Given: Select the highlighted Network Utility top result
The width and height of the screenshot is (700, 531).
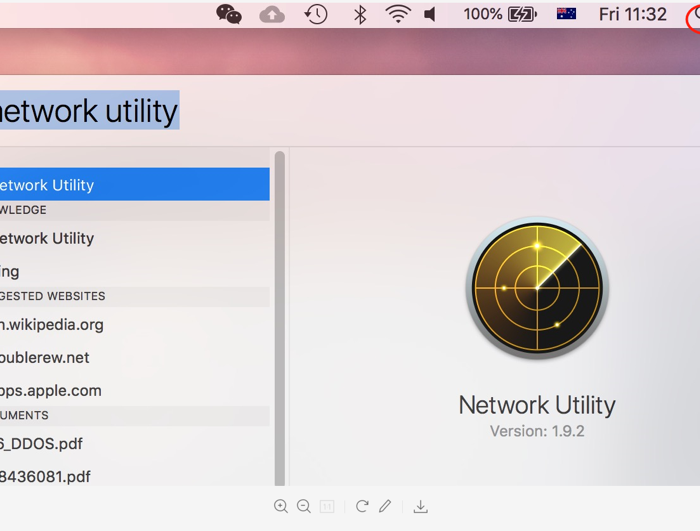Looking at the screenshot, I should point(134,184).
